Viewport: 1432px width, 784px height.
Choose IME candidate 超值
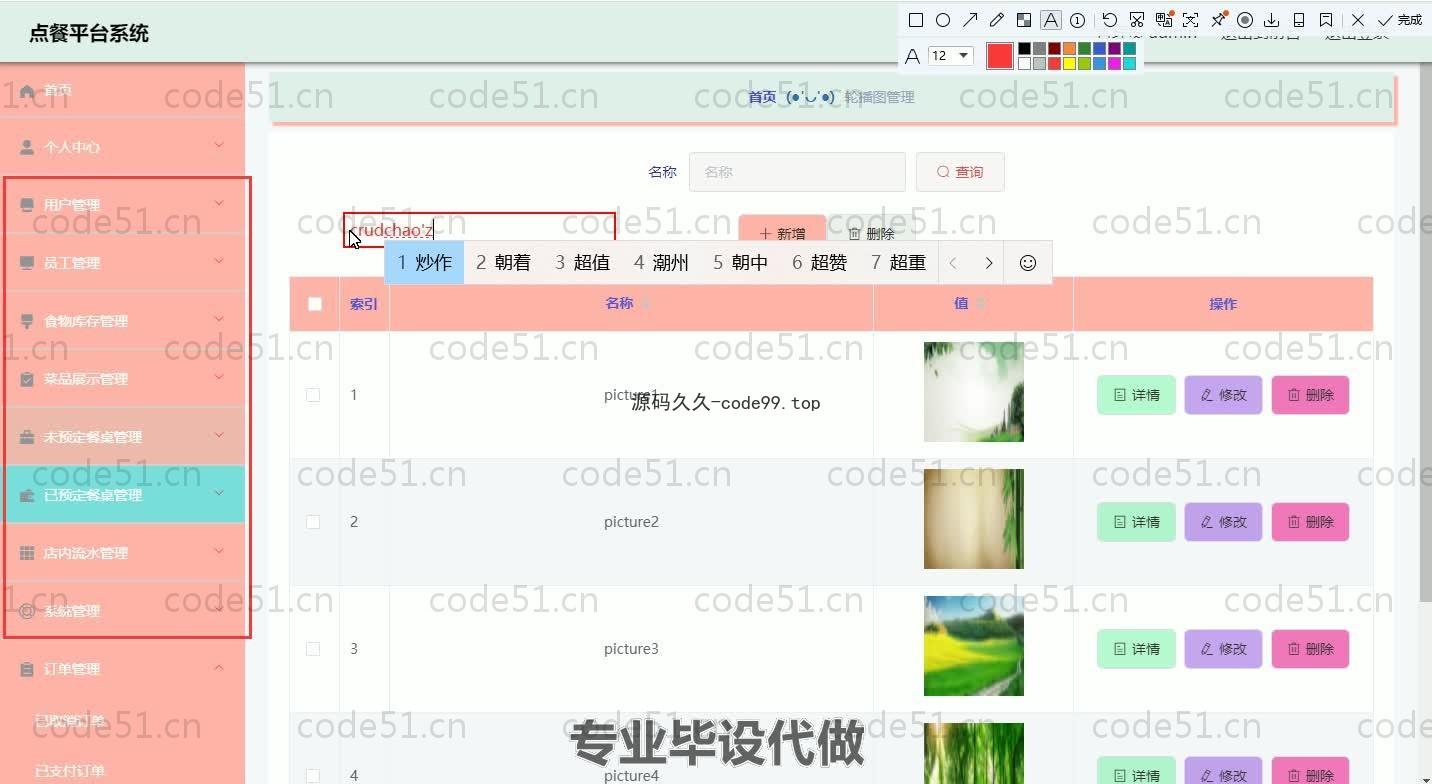(582, 263)
